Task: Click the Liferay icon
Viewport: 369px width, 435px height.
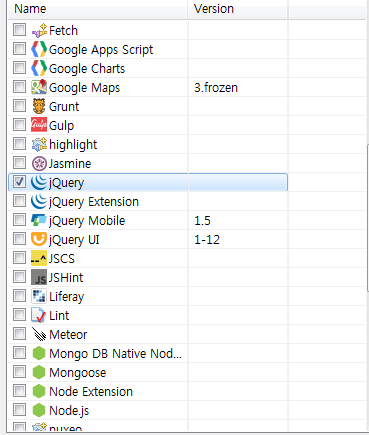Action: [39, 296]
